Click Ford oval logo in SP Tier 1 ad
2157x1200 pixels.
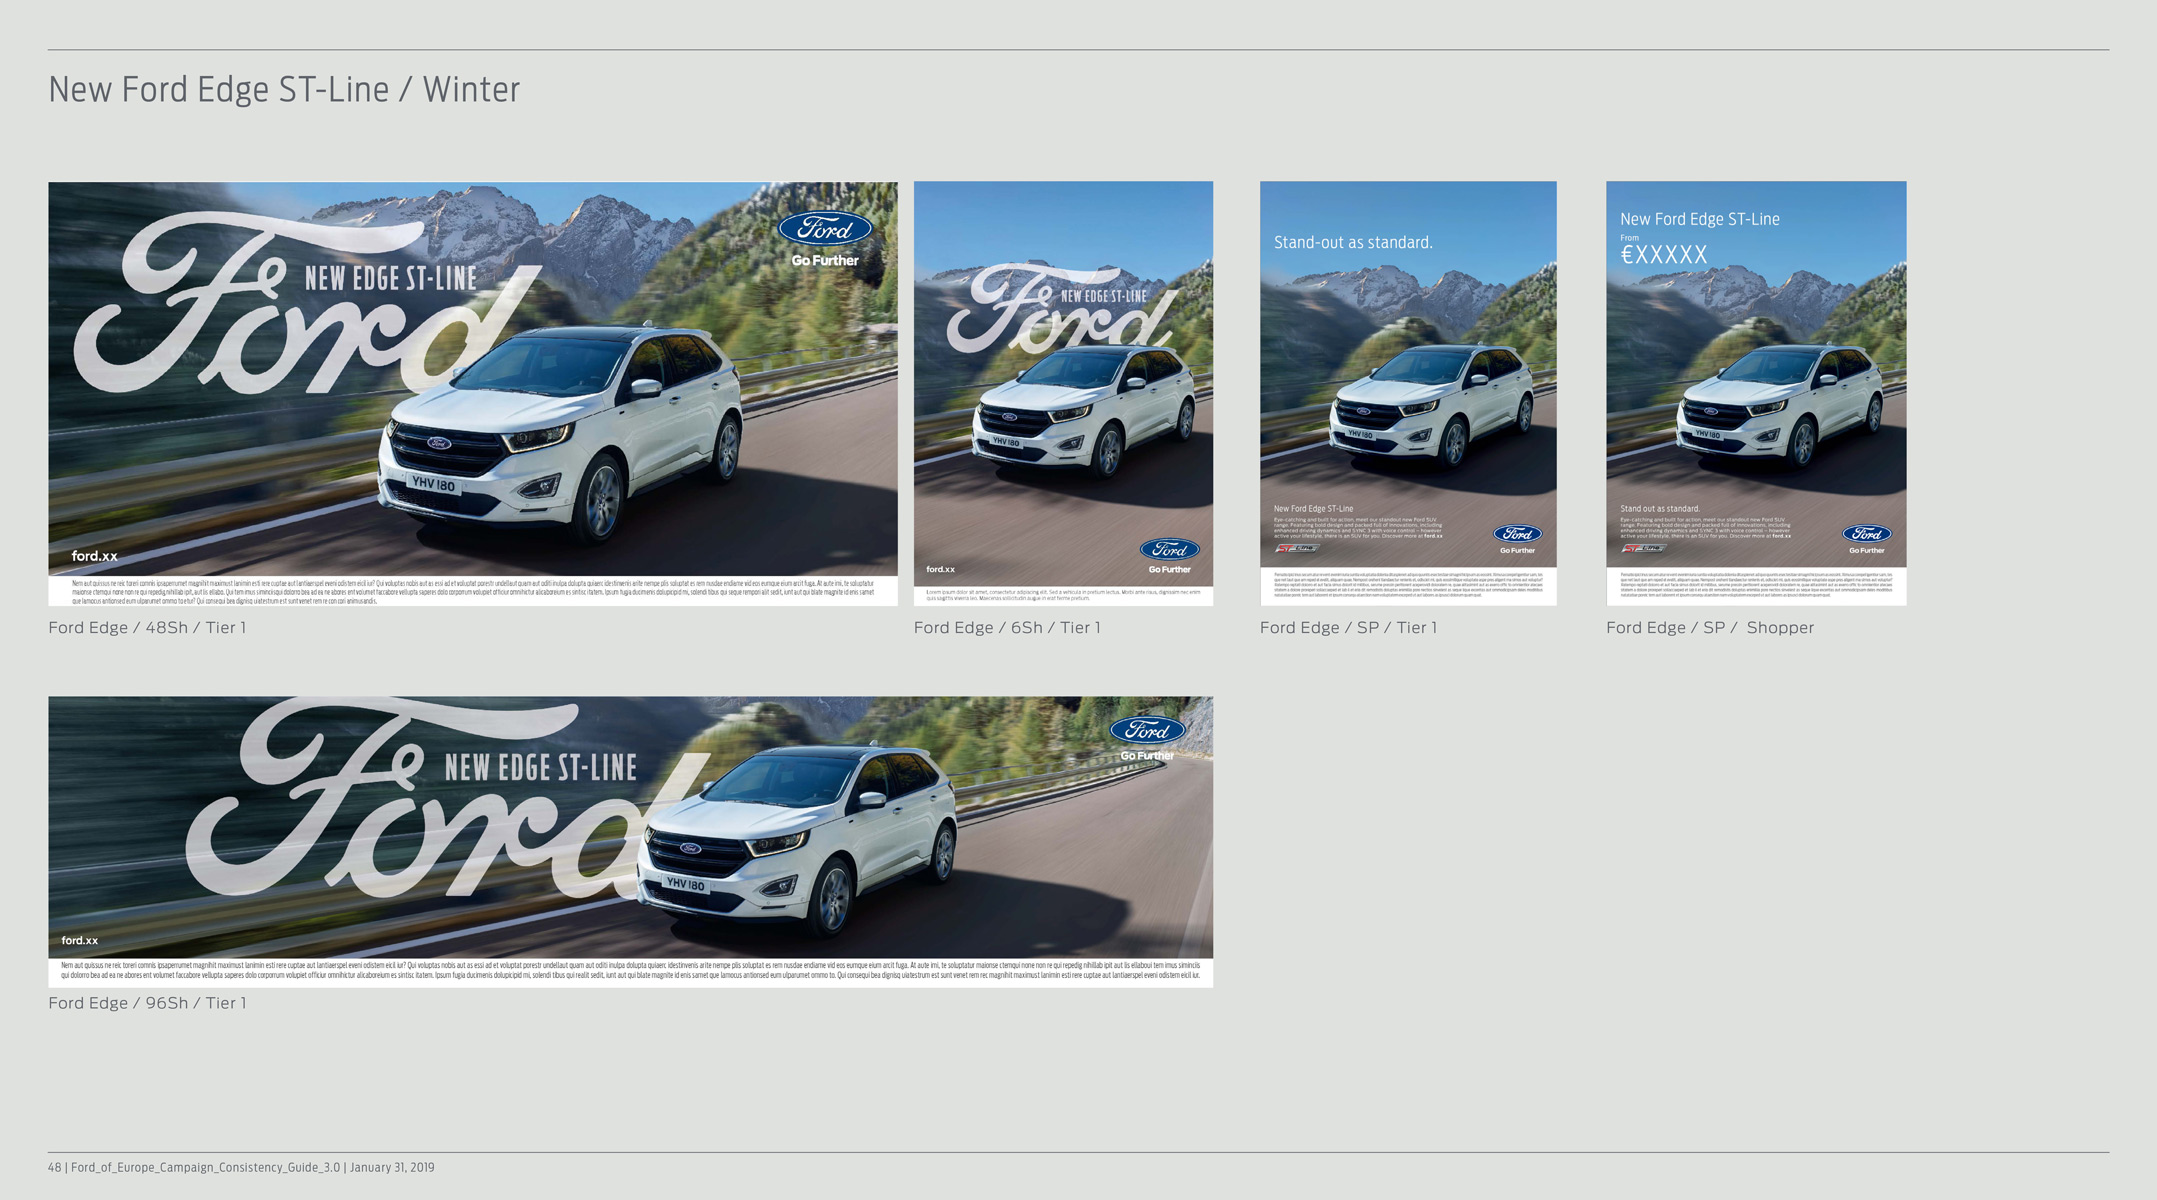(1517, 534)
